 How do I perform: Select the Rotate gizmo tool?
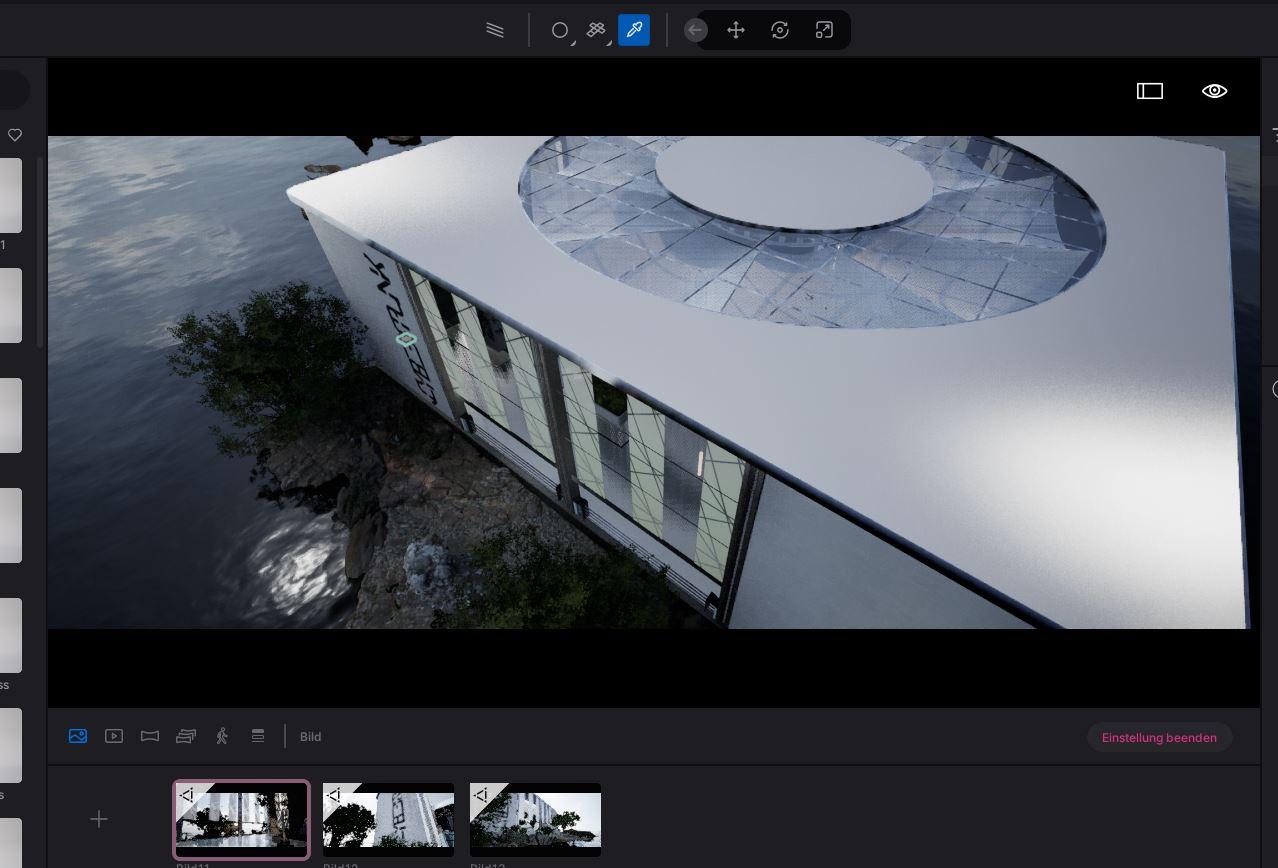tap(780, 30)
